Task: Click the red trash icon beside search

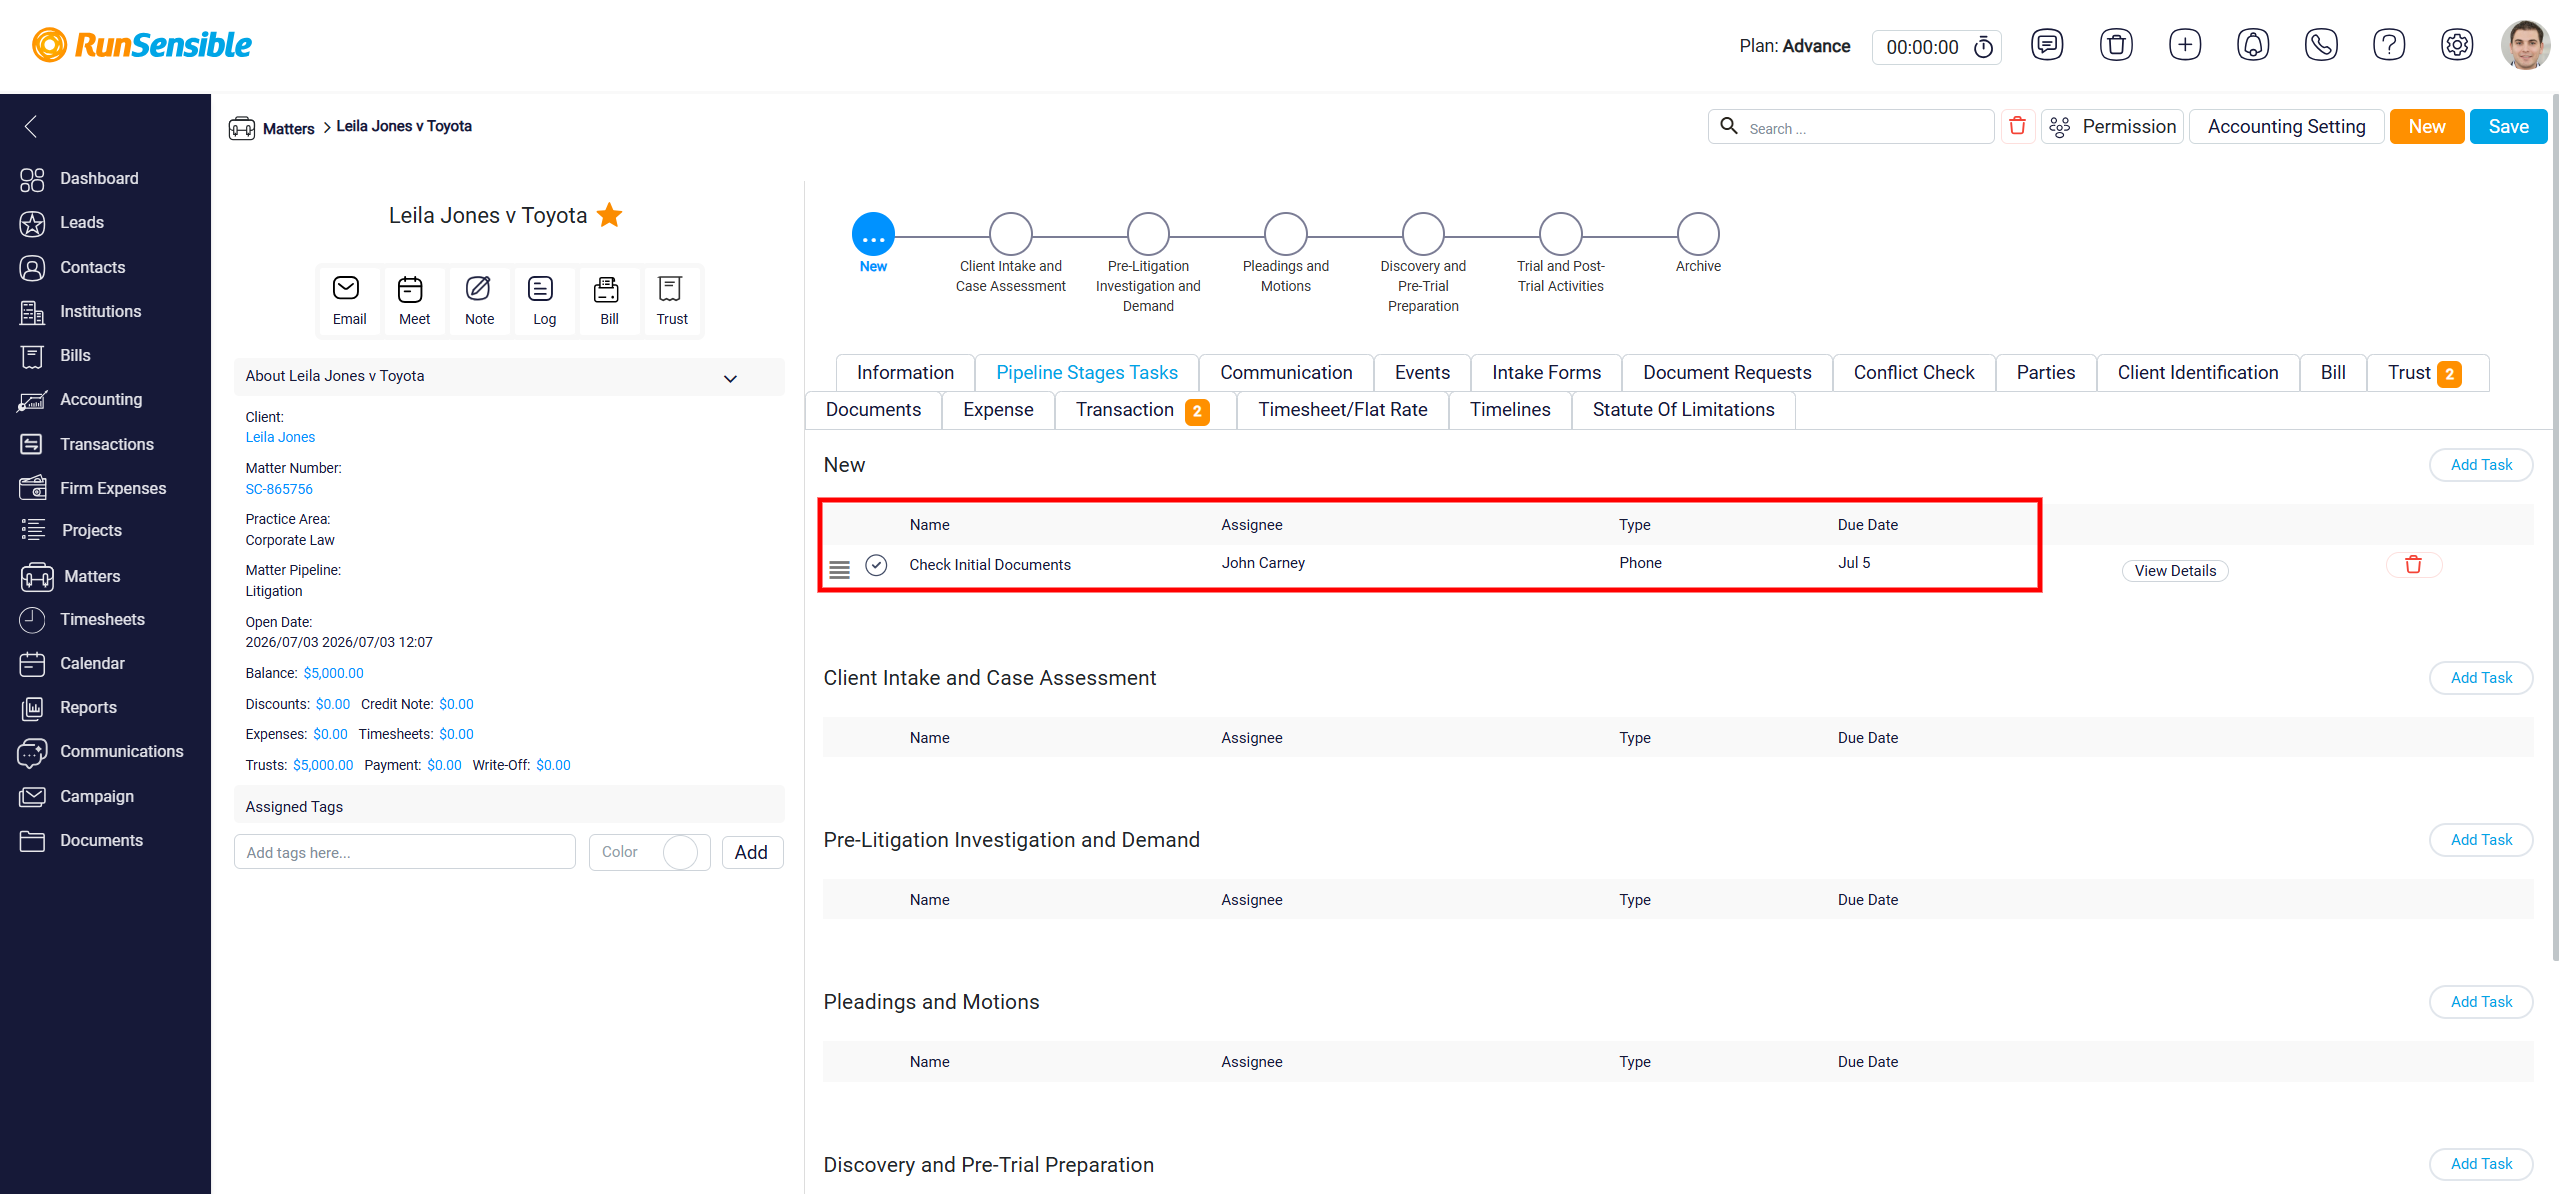Action: click(2017, 126)
